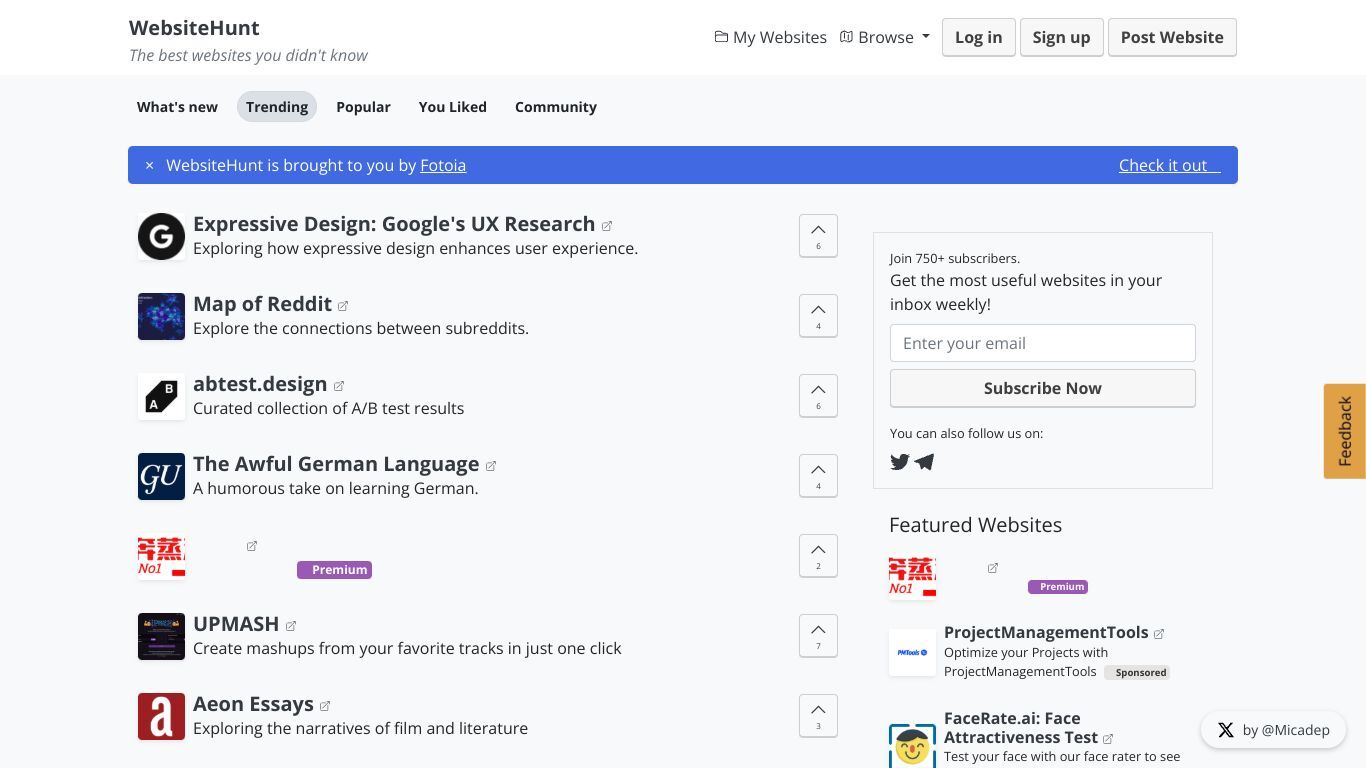Viewport: 1366px width, 768px height.
Task: Select the Trending tab
Action: pyautogui.click(x=277, y=107)
